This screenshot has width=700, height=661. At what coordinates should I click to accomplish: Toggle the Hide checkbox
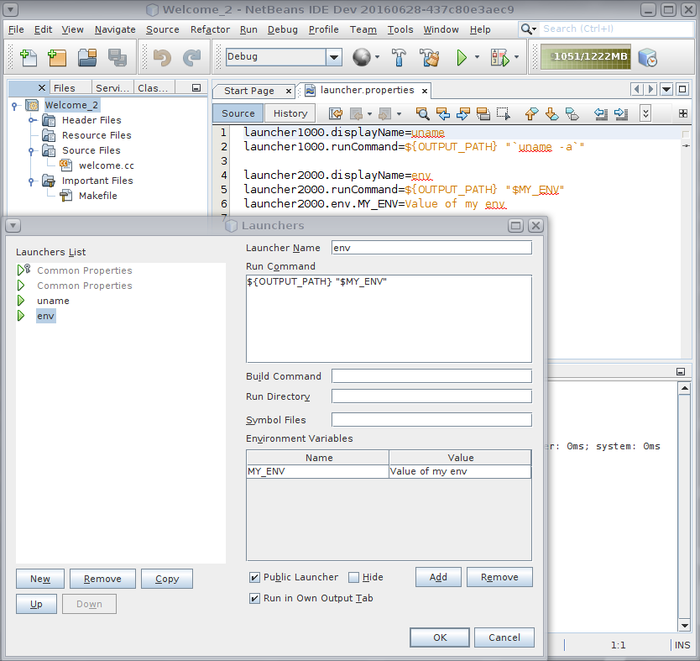pyautogui.click(x=353, y=578)
